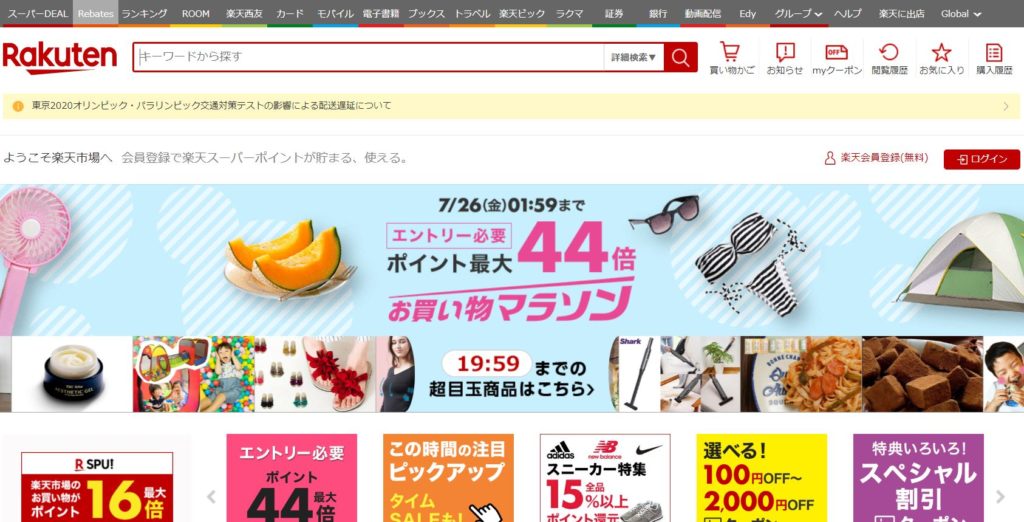Click the red search magnifier button

(680, 57)
